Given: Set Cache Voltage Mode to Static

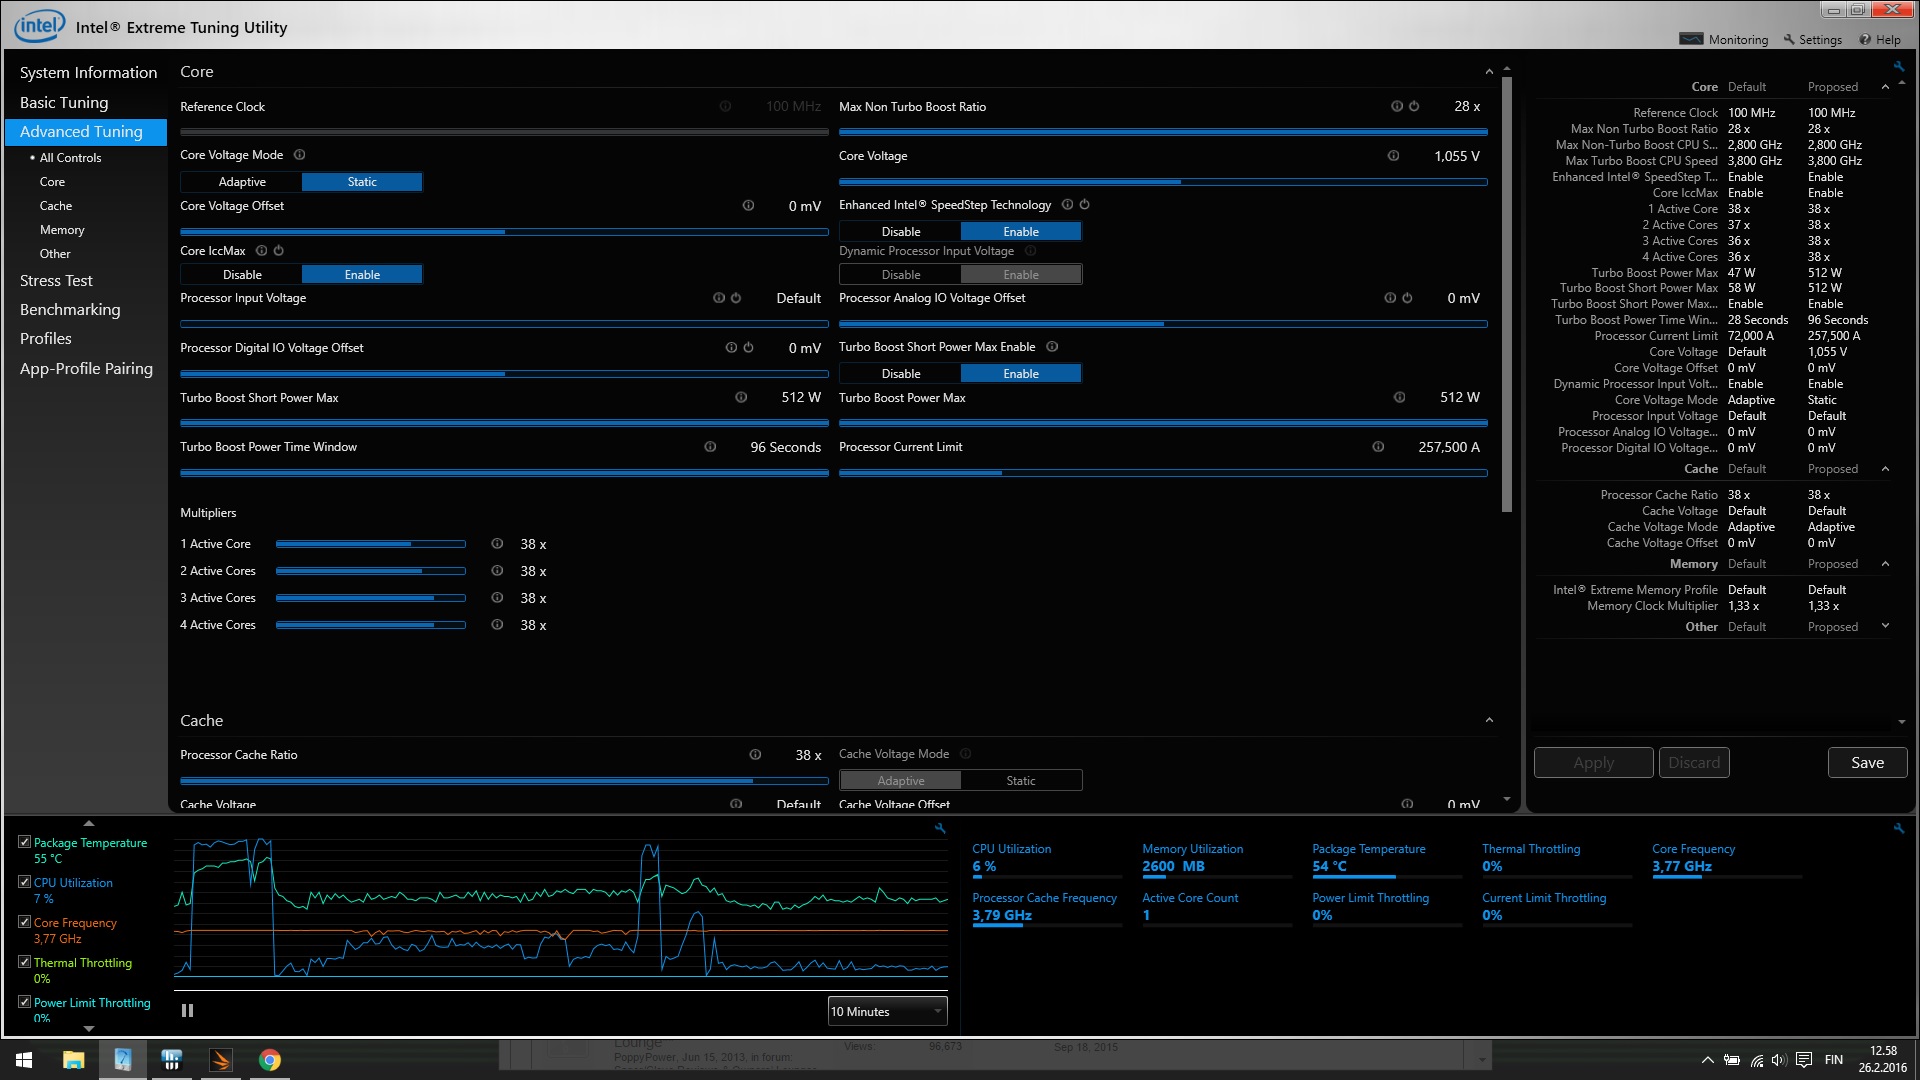Looking at the screenshot, I should tap(1021, 781).
